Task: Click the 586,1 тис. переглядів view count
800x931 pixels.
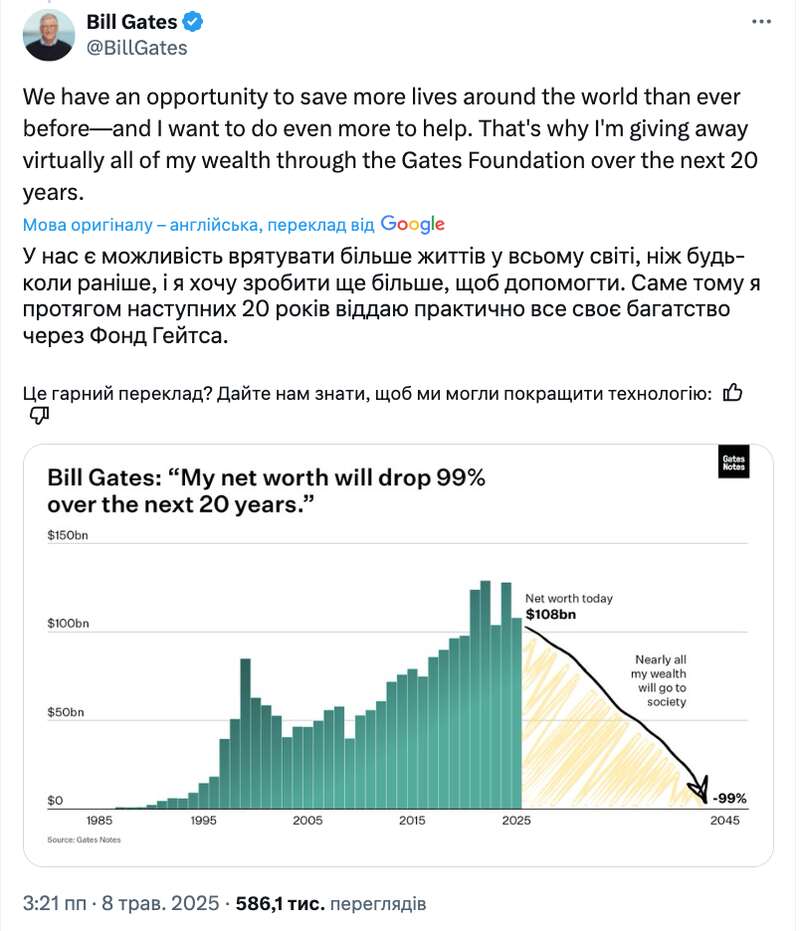Action: (331, 903)
